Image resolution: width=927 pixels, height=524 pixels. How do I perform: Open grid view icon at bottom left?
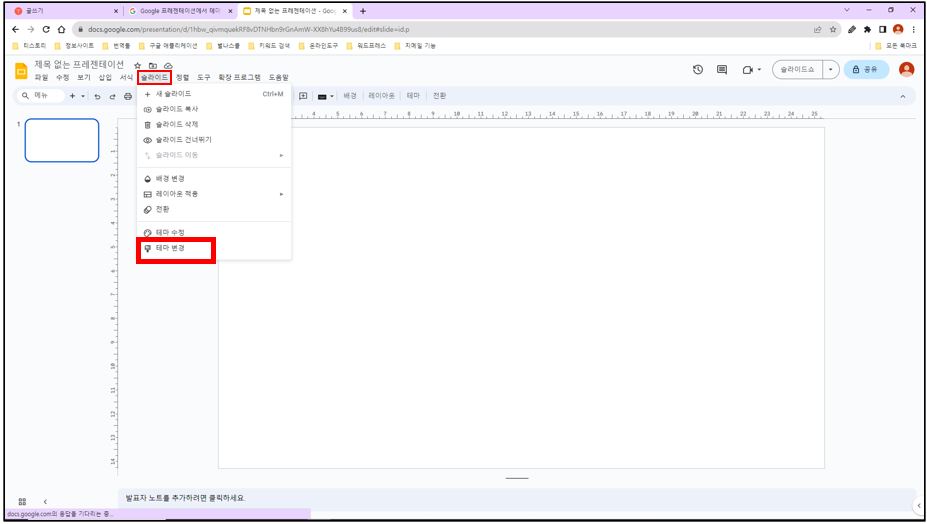(x=22, y=502)
